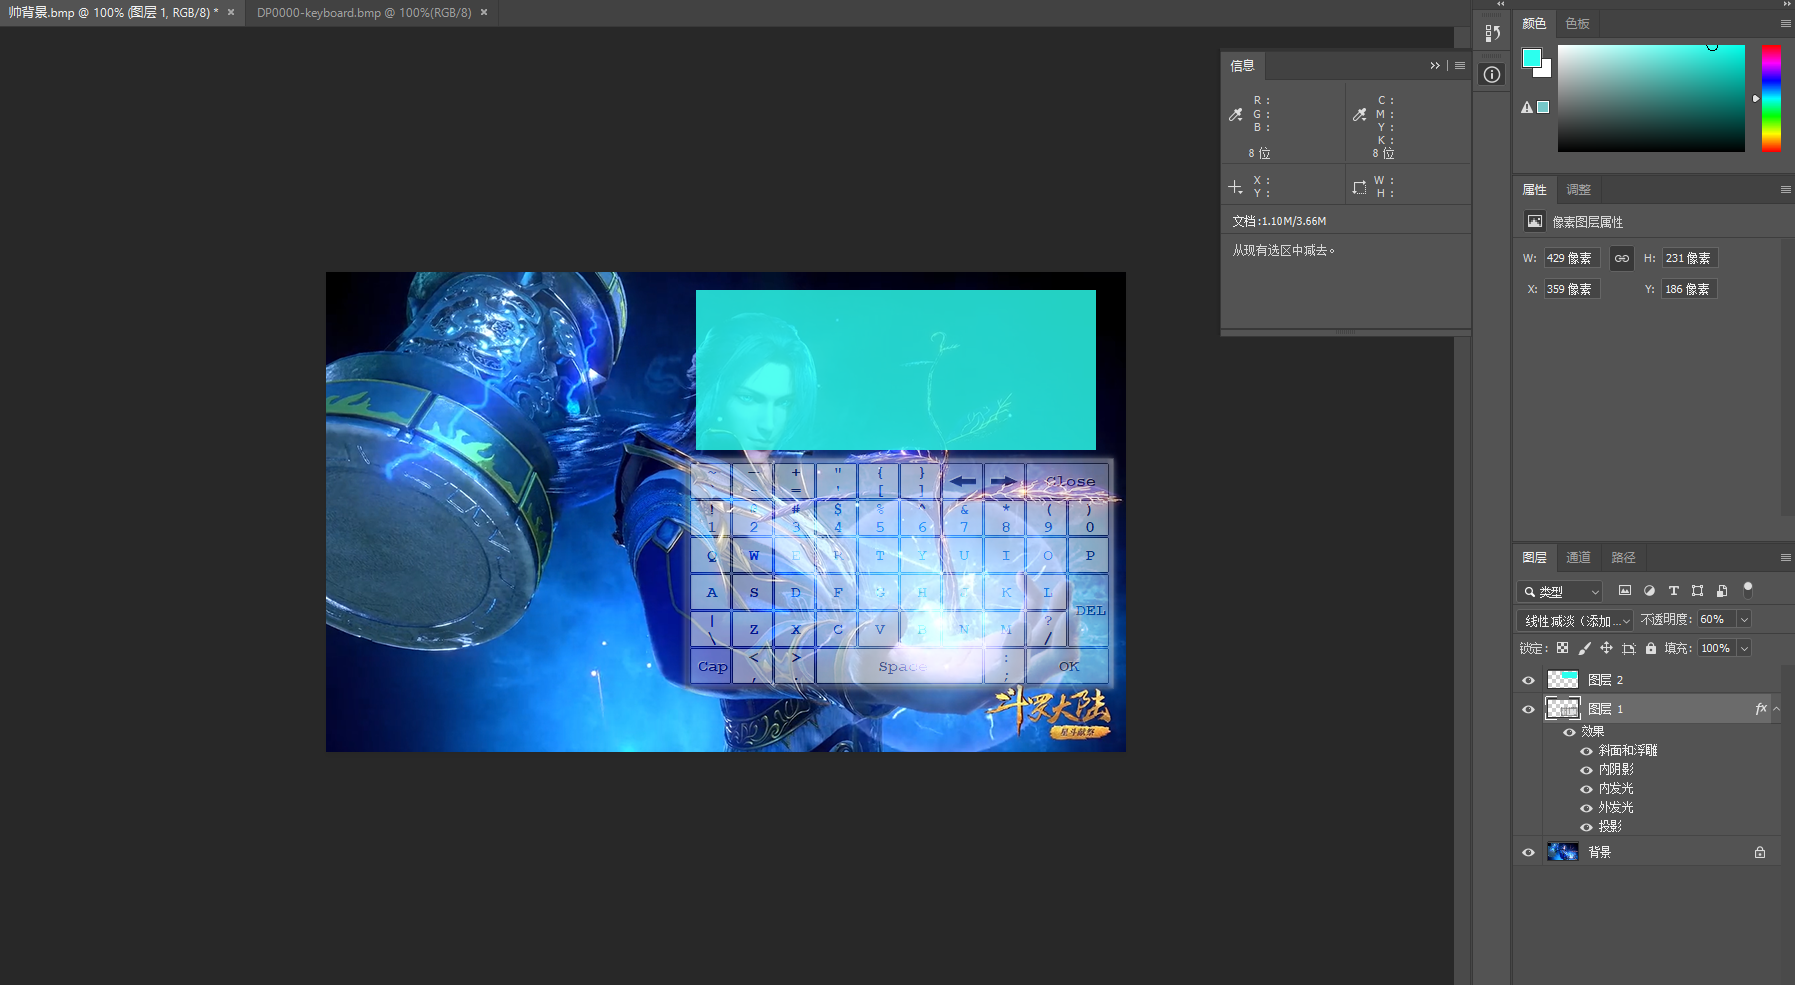Click the hue slider in Color panel
This screenshot has height=985, width=1795.
1771,98
